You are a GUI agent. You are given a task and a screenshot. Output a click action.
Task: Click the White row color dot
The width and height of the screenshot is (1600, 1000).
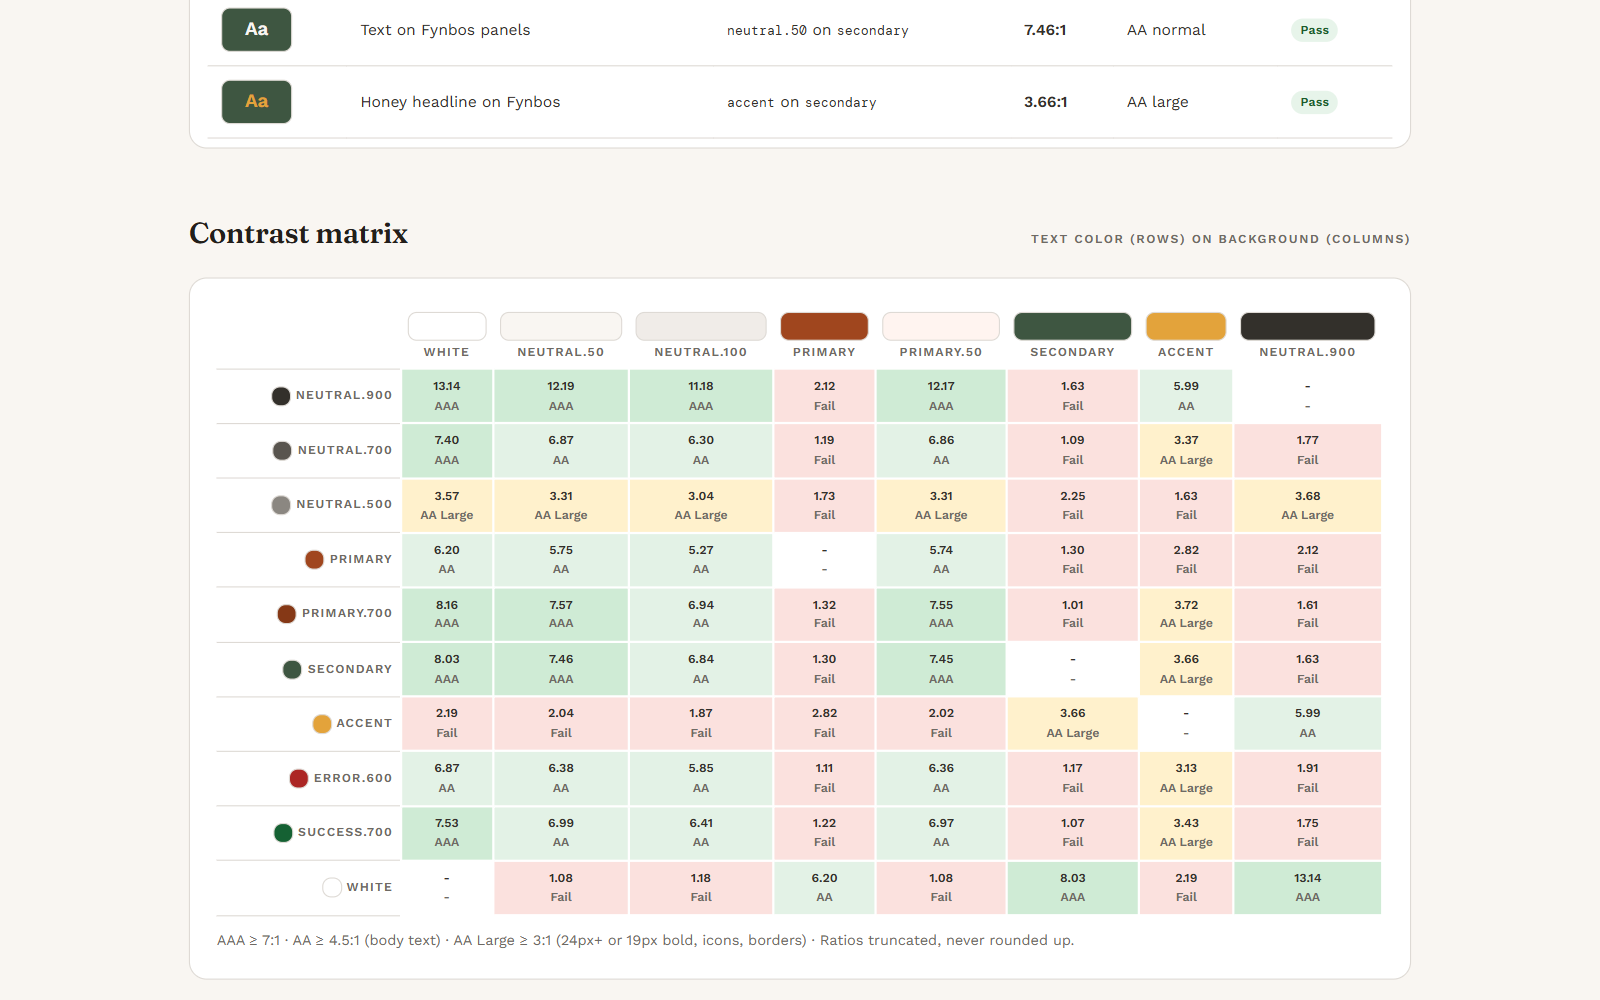click(x=332, y=888)
